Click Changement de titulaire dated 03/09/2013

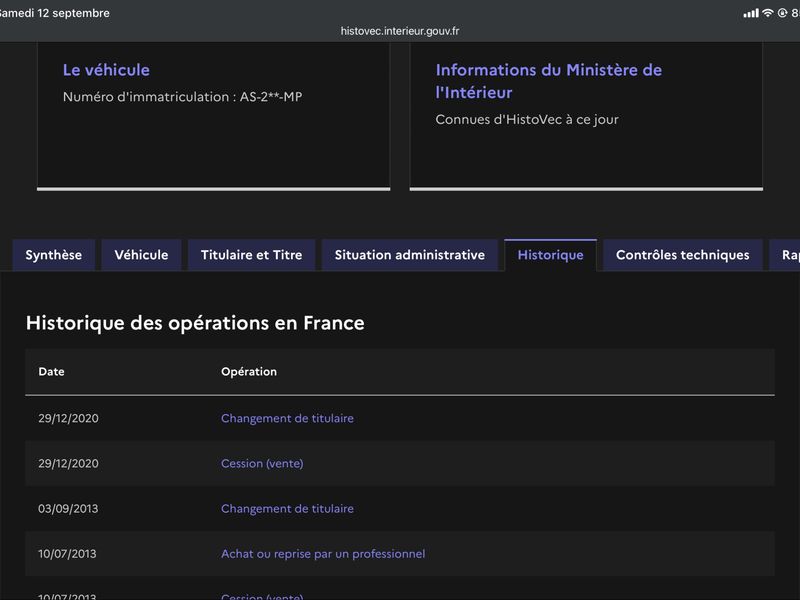pos(287,509)
